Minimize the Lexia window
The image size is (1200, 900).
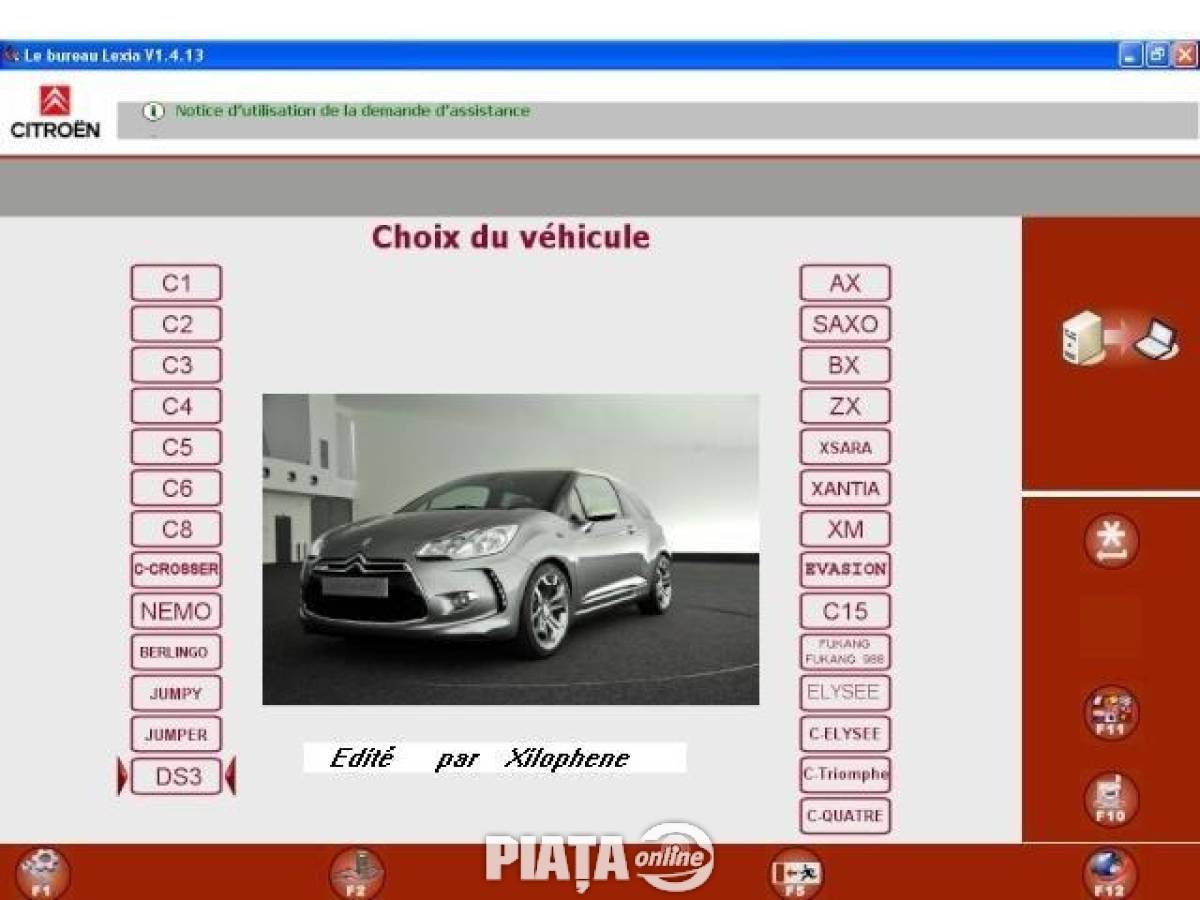click(1130, 55)
